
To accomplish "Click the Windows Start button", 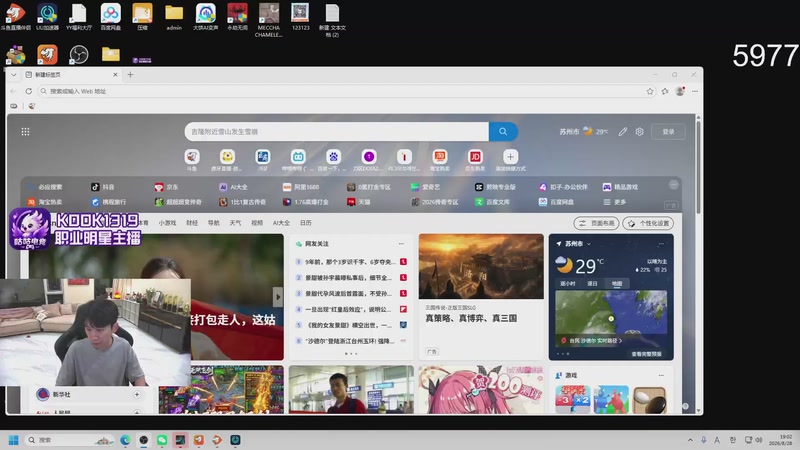I will tap(14, 440).
